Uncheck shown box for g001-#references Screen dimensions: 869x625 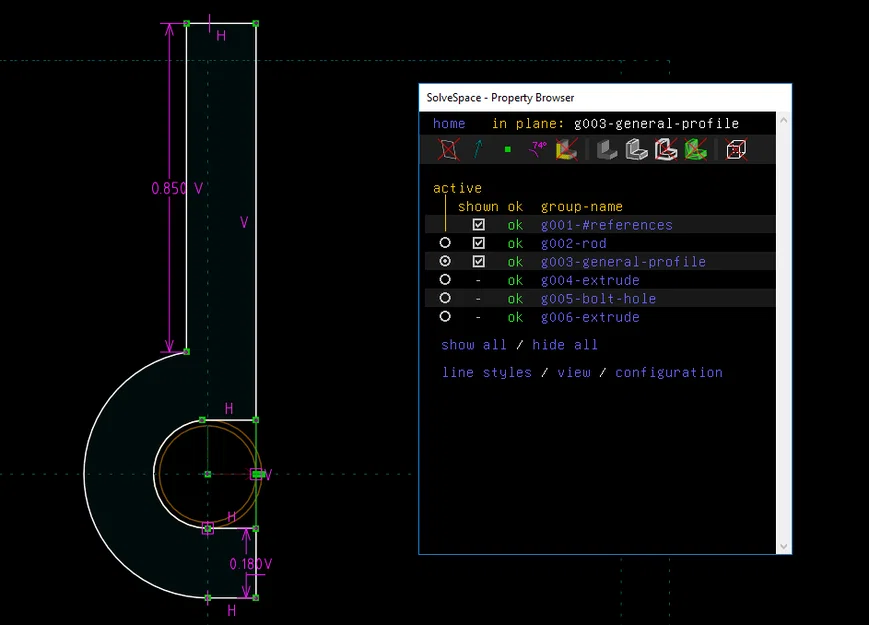[479, 225]
